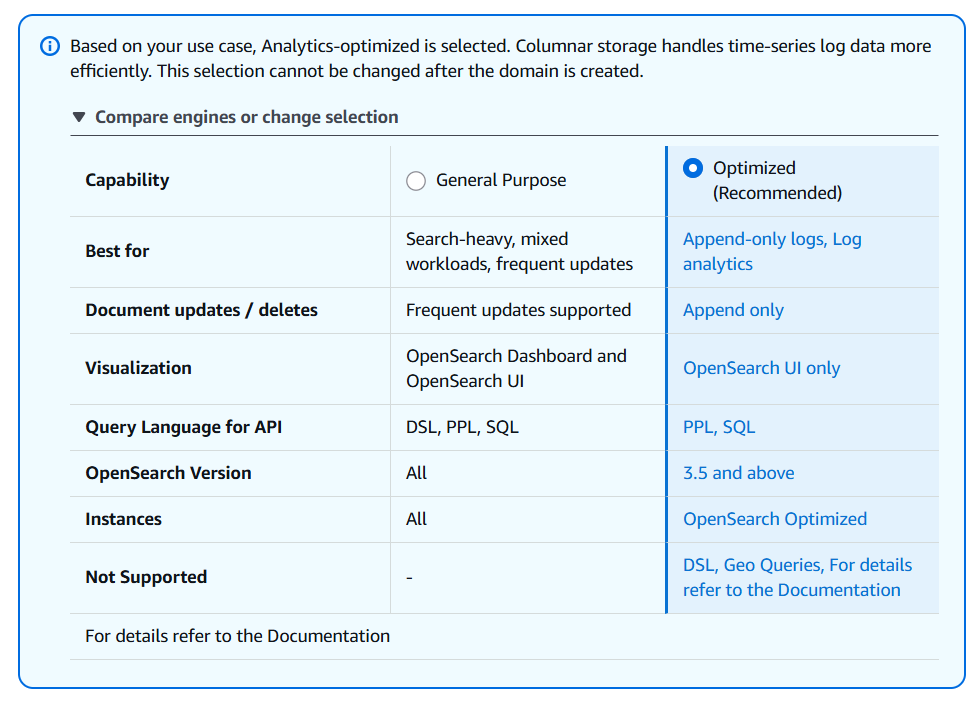This screenshot has width=976, height=701.
Task: Click 'Query Language for API' row label
Action: [184, 427]
